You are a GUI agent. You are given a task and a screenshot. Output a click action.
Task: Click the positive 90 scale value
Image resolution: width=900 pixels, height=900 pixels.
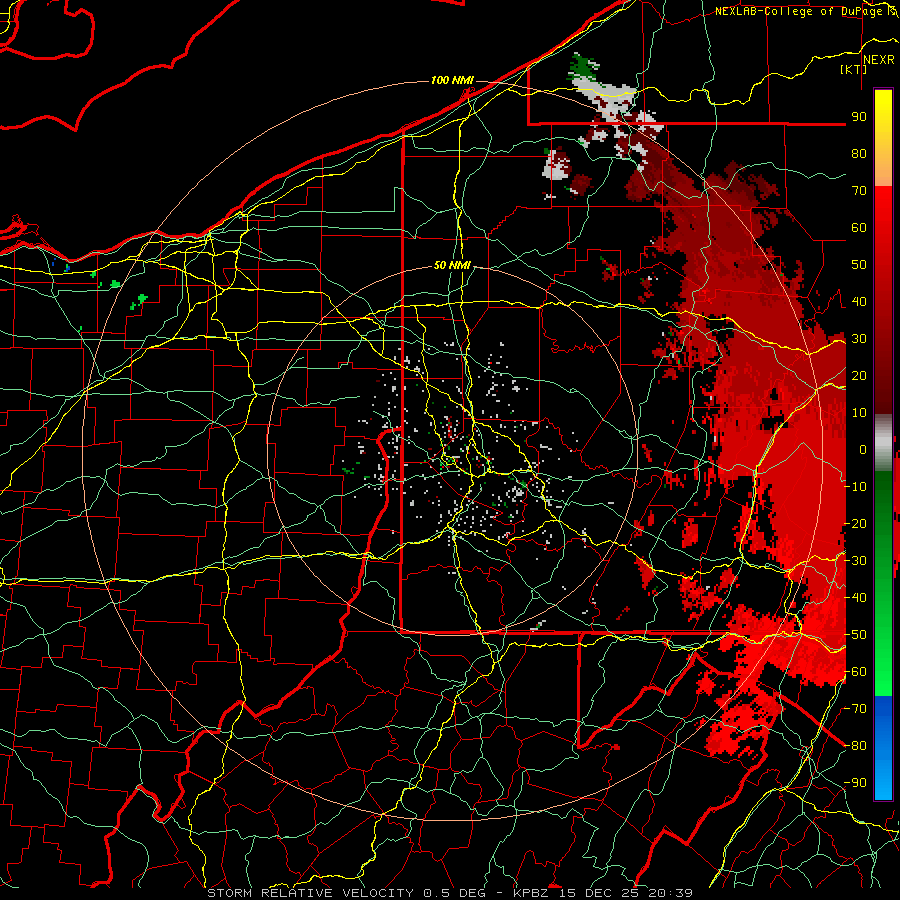(x=859, y=117)
